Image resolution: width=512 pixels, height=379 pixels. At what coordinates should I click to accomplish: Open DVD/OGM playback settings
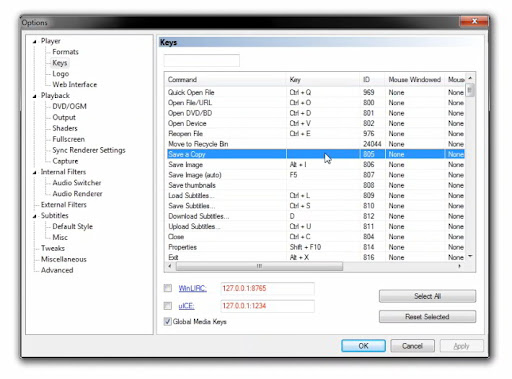(x=69, y=106)
